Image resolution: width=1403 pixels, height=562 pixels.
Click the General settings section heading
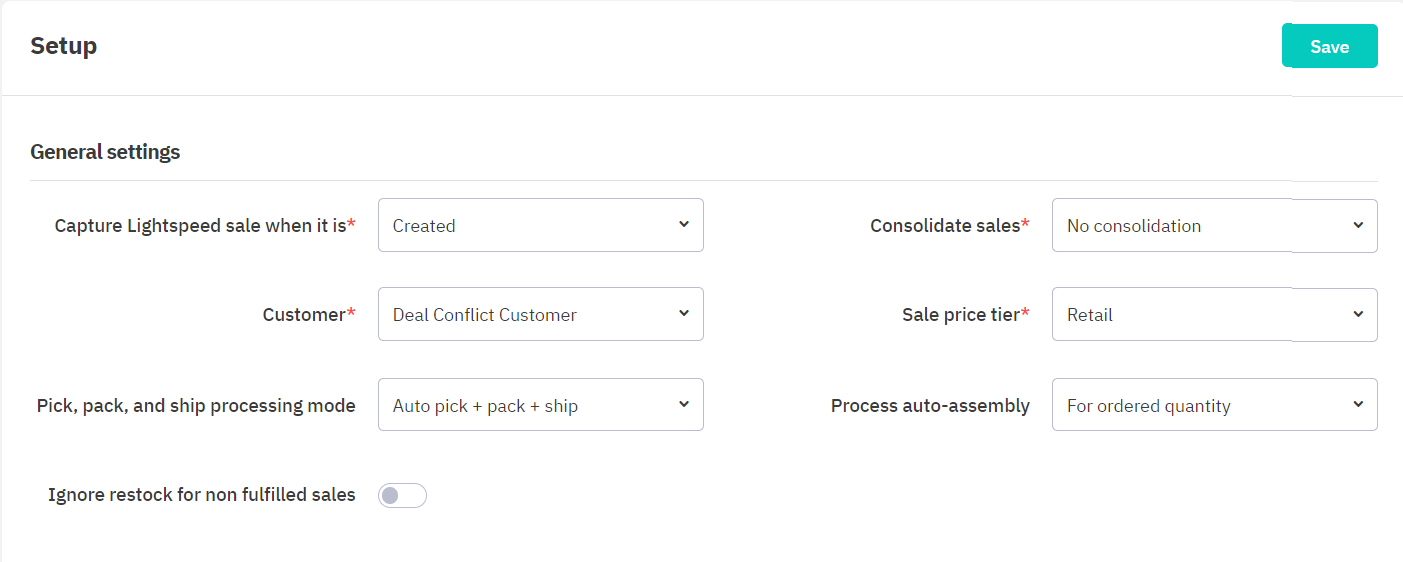click(105, 152)
